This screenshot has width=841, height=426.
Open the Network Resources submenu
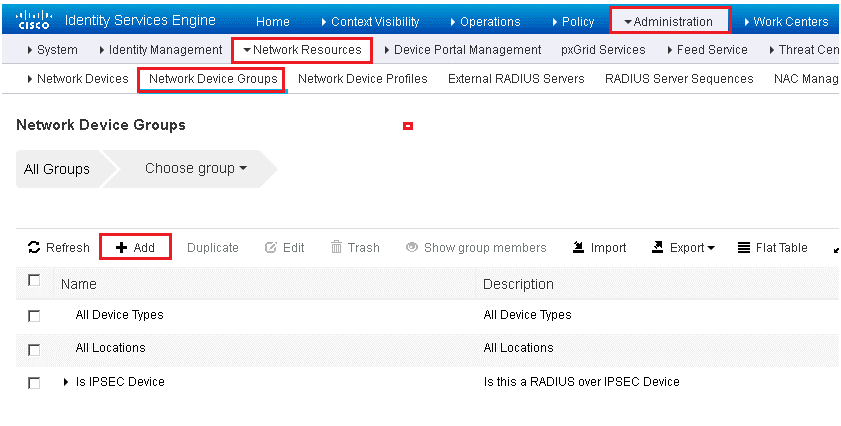302,50
